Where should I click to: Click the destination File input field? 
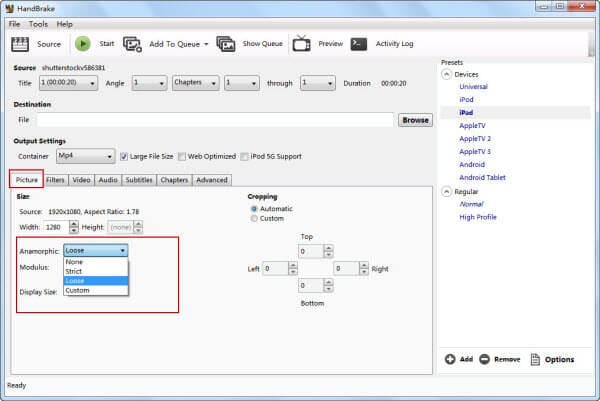[x=215, y=120]
